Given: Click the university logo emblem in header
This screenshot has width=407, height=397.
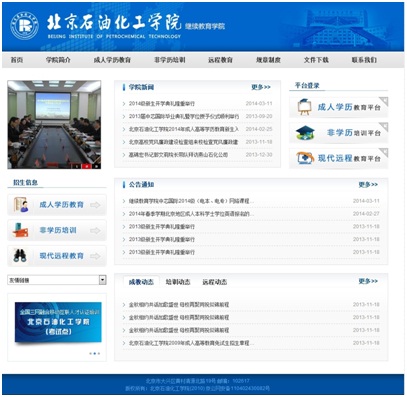Looking at the screenshot, I should 24,26.
